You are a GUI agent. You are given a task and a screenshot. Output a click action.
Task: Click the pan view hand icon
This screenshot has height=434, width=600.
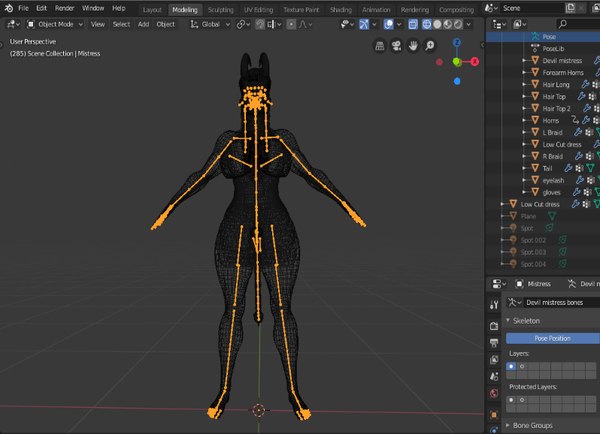click(413, 46)
